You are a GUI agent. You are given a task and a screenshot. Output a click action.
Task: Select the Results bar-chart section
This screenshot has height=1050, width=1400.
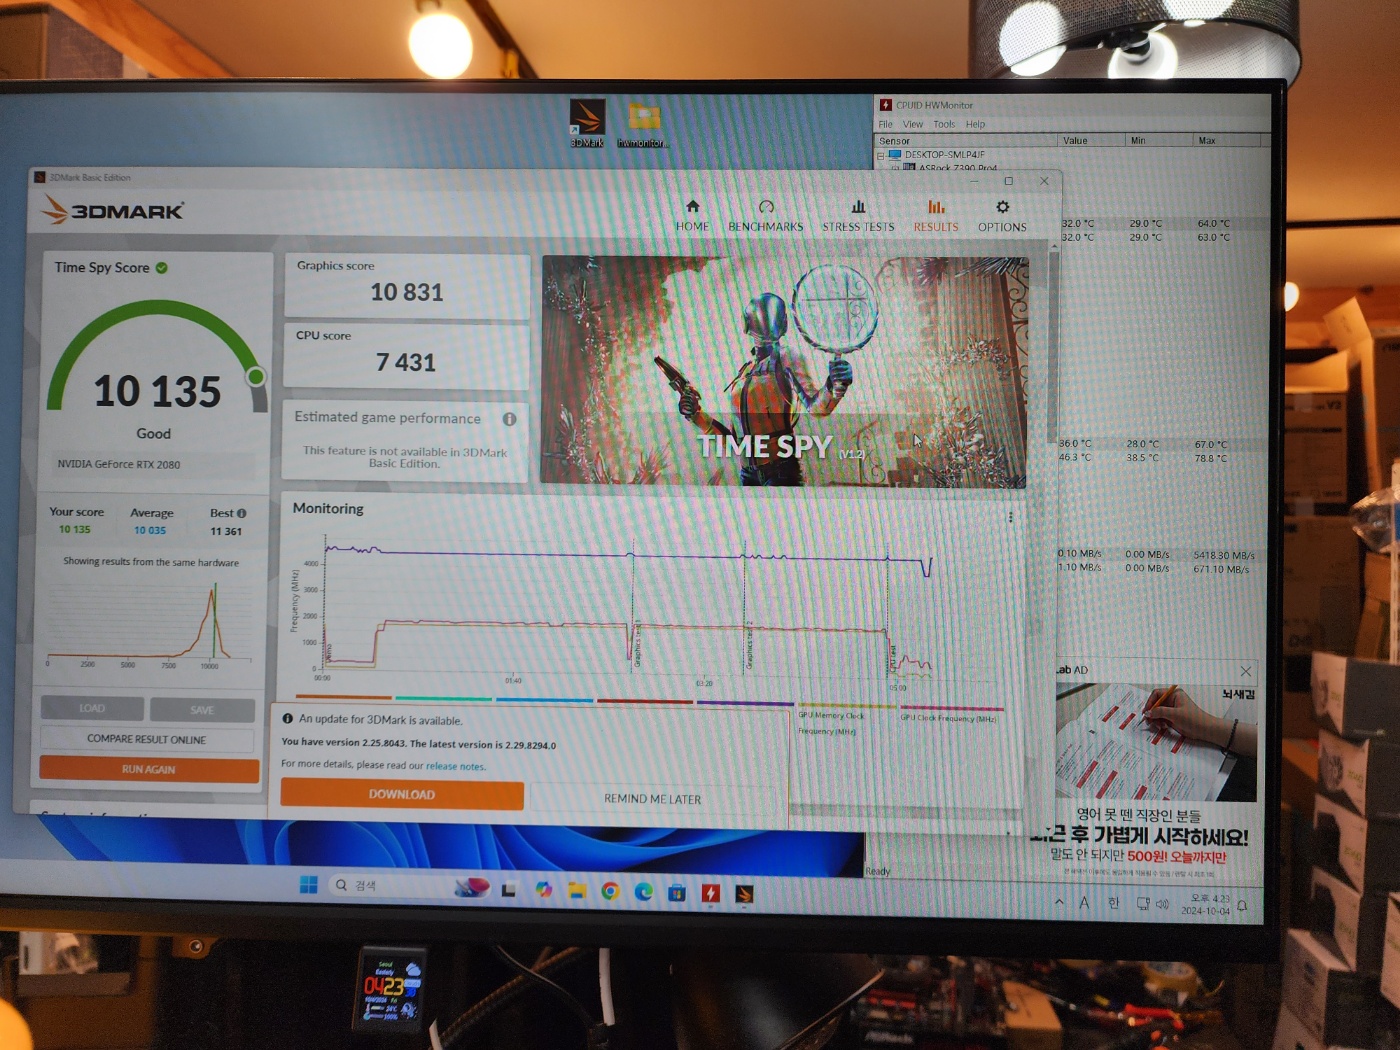pyautogui.click(x=936, y=215)
